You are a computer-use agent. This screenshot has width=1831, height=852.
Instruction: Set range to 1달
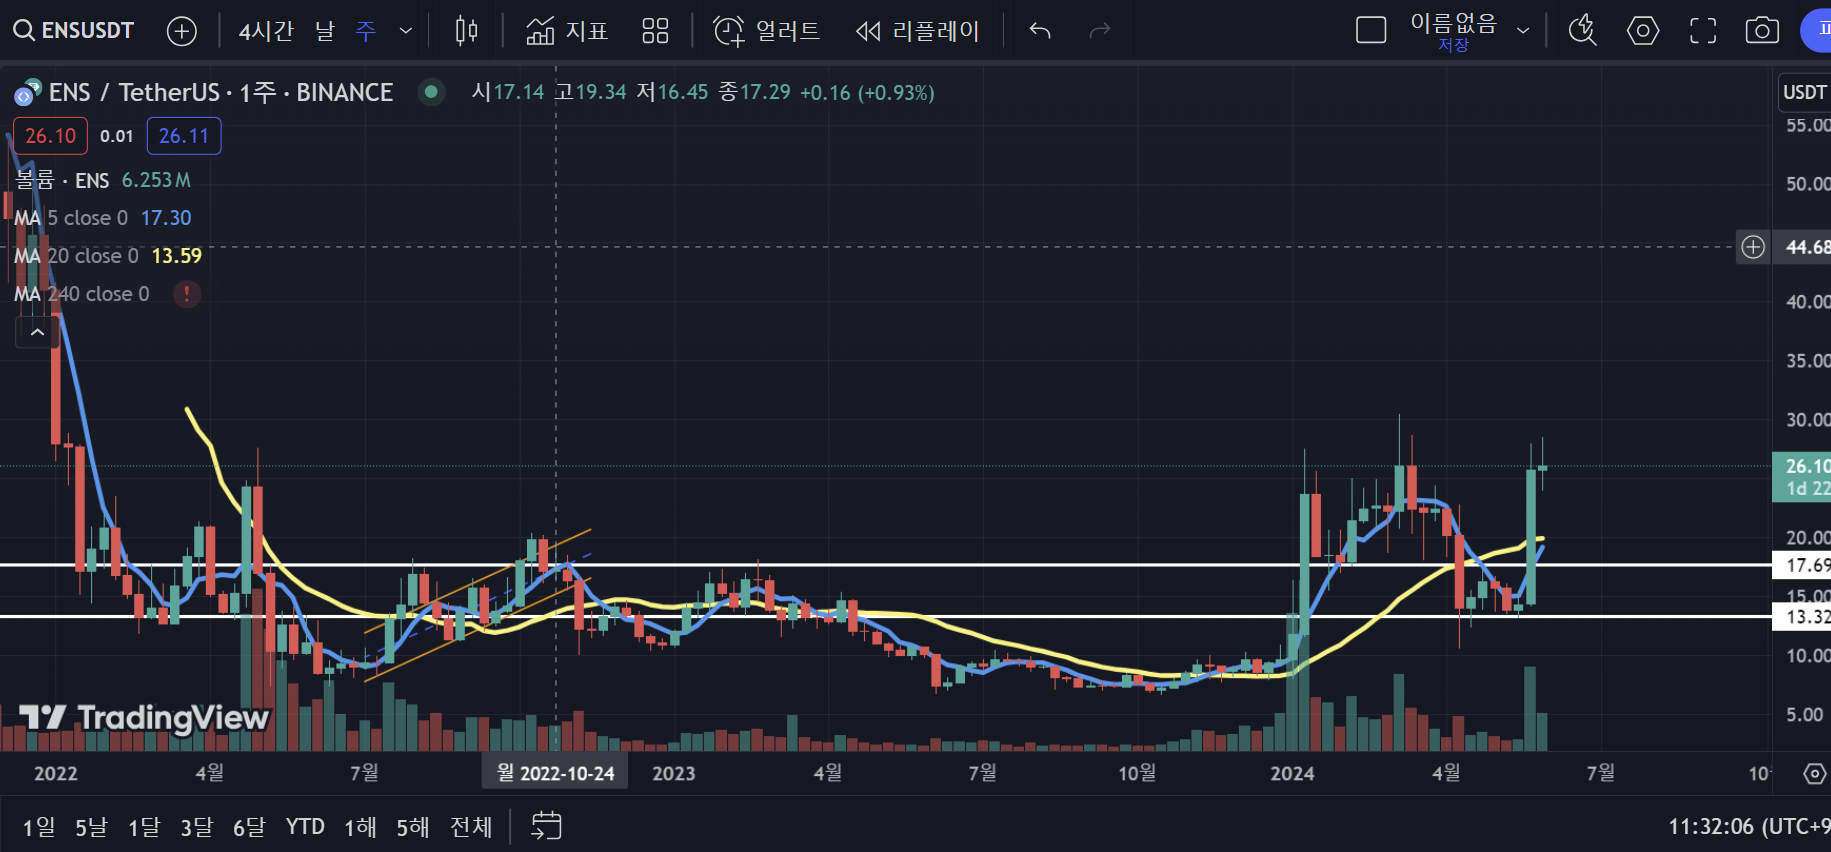click(144, 827)
